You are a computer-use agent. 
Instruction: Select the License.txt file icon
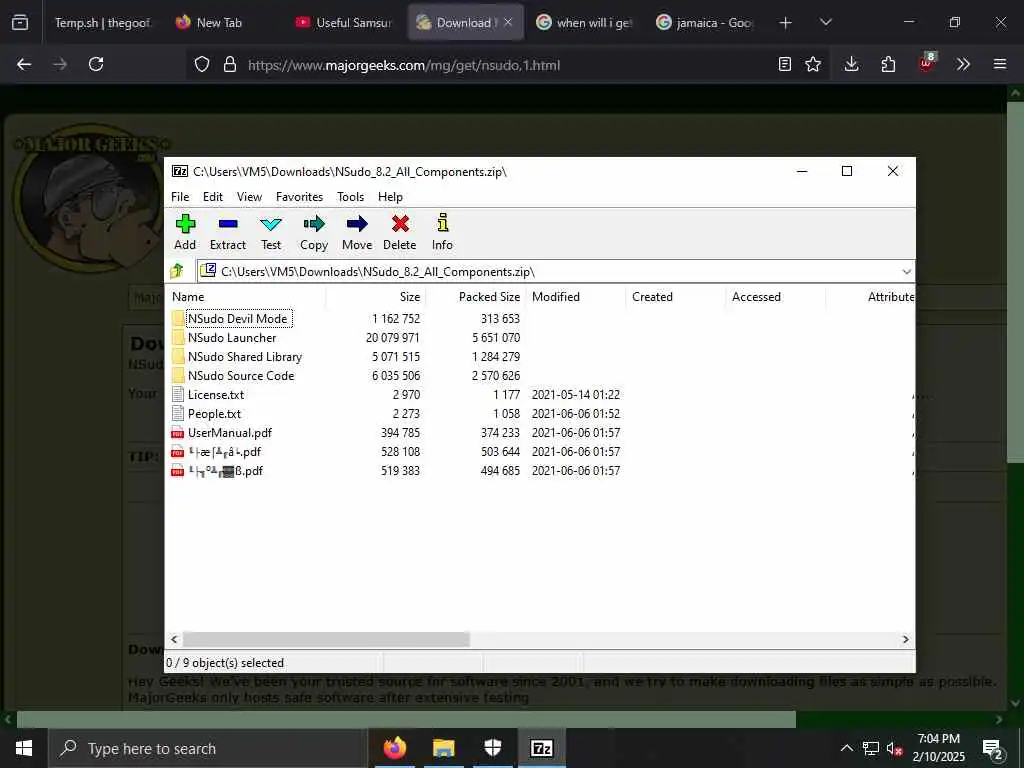pos(178,394)
